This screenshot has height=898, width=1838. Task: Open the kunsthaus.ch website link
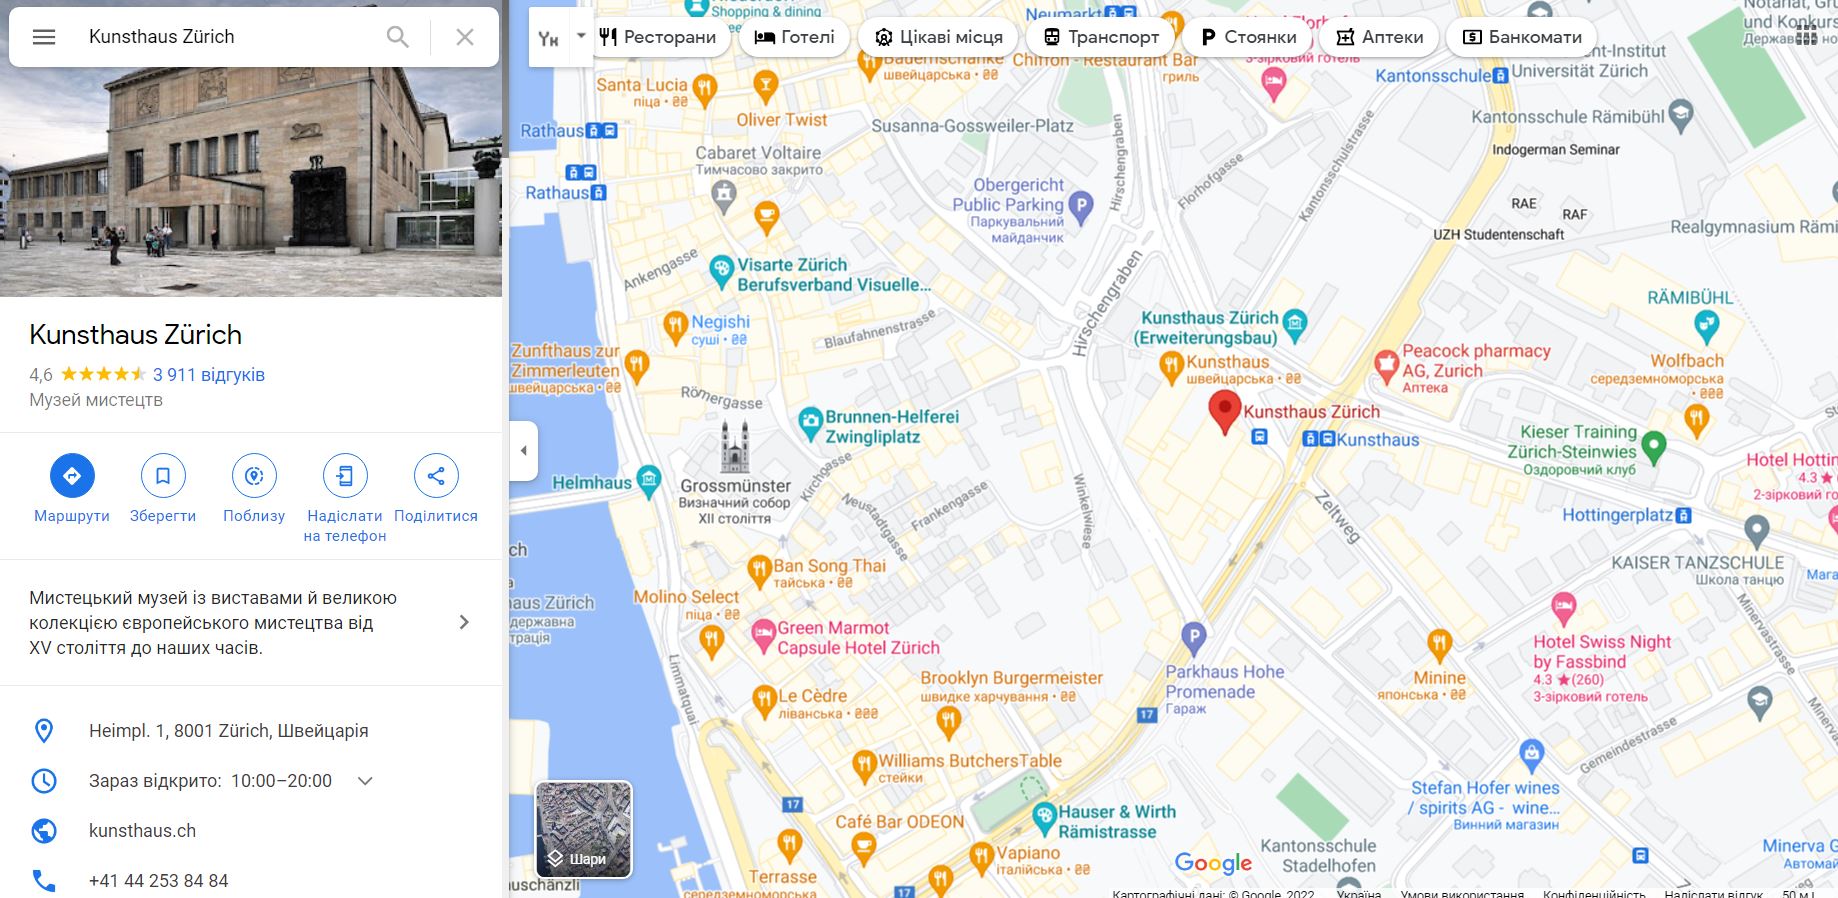pos(142,831)
